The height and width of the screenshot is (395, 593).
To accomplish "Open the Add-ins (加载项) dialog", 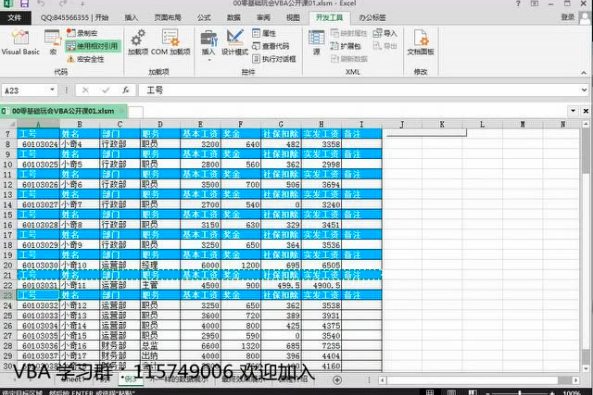I will click(138, 42).
